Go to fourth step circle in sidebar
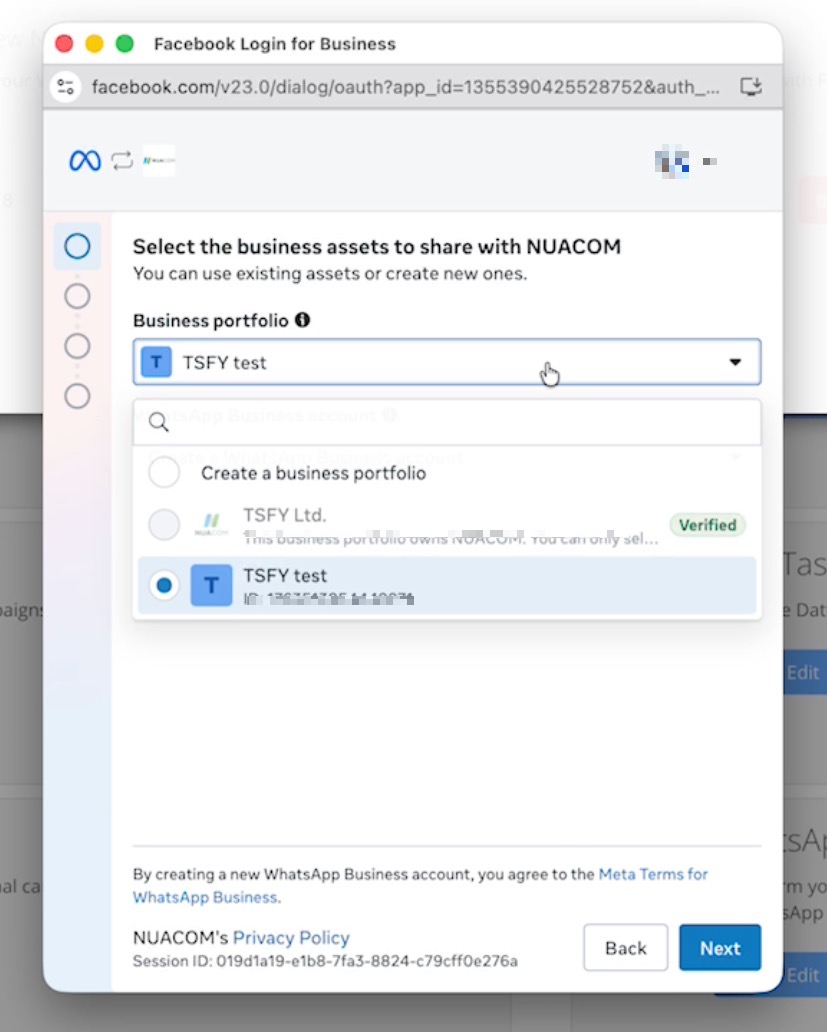Image resolution: width=827 pixels, height=1032 pixels. (x=77, y=396)
